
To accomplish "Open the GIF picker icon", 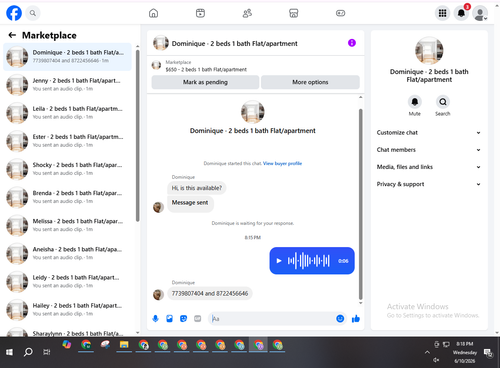I will point(198,319).
